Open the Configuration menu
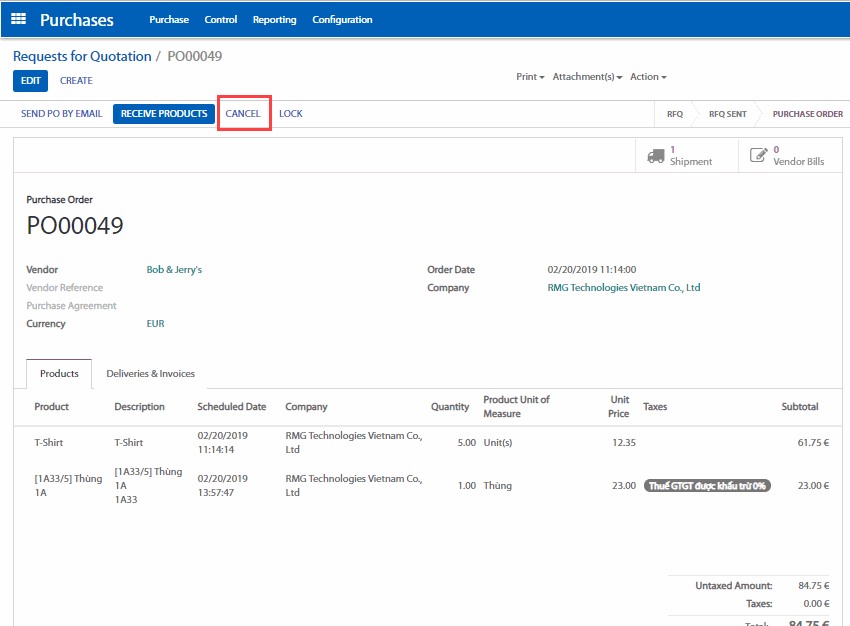Image resolution: width=850 pixels, height=626 pixels. click(342, 20)
